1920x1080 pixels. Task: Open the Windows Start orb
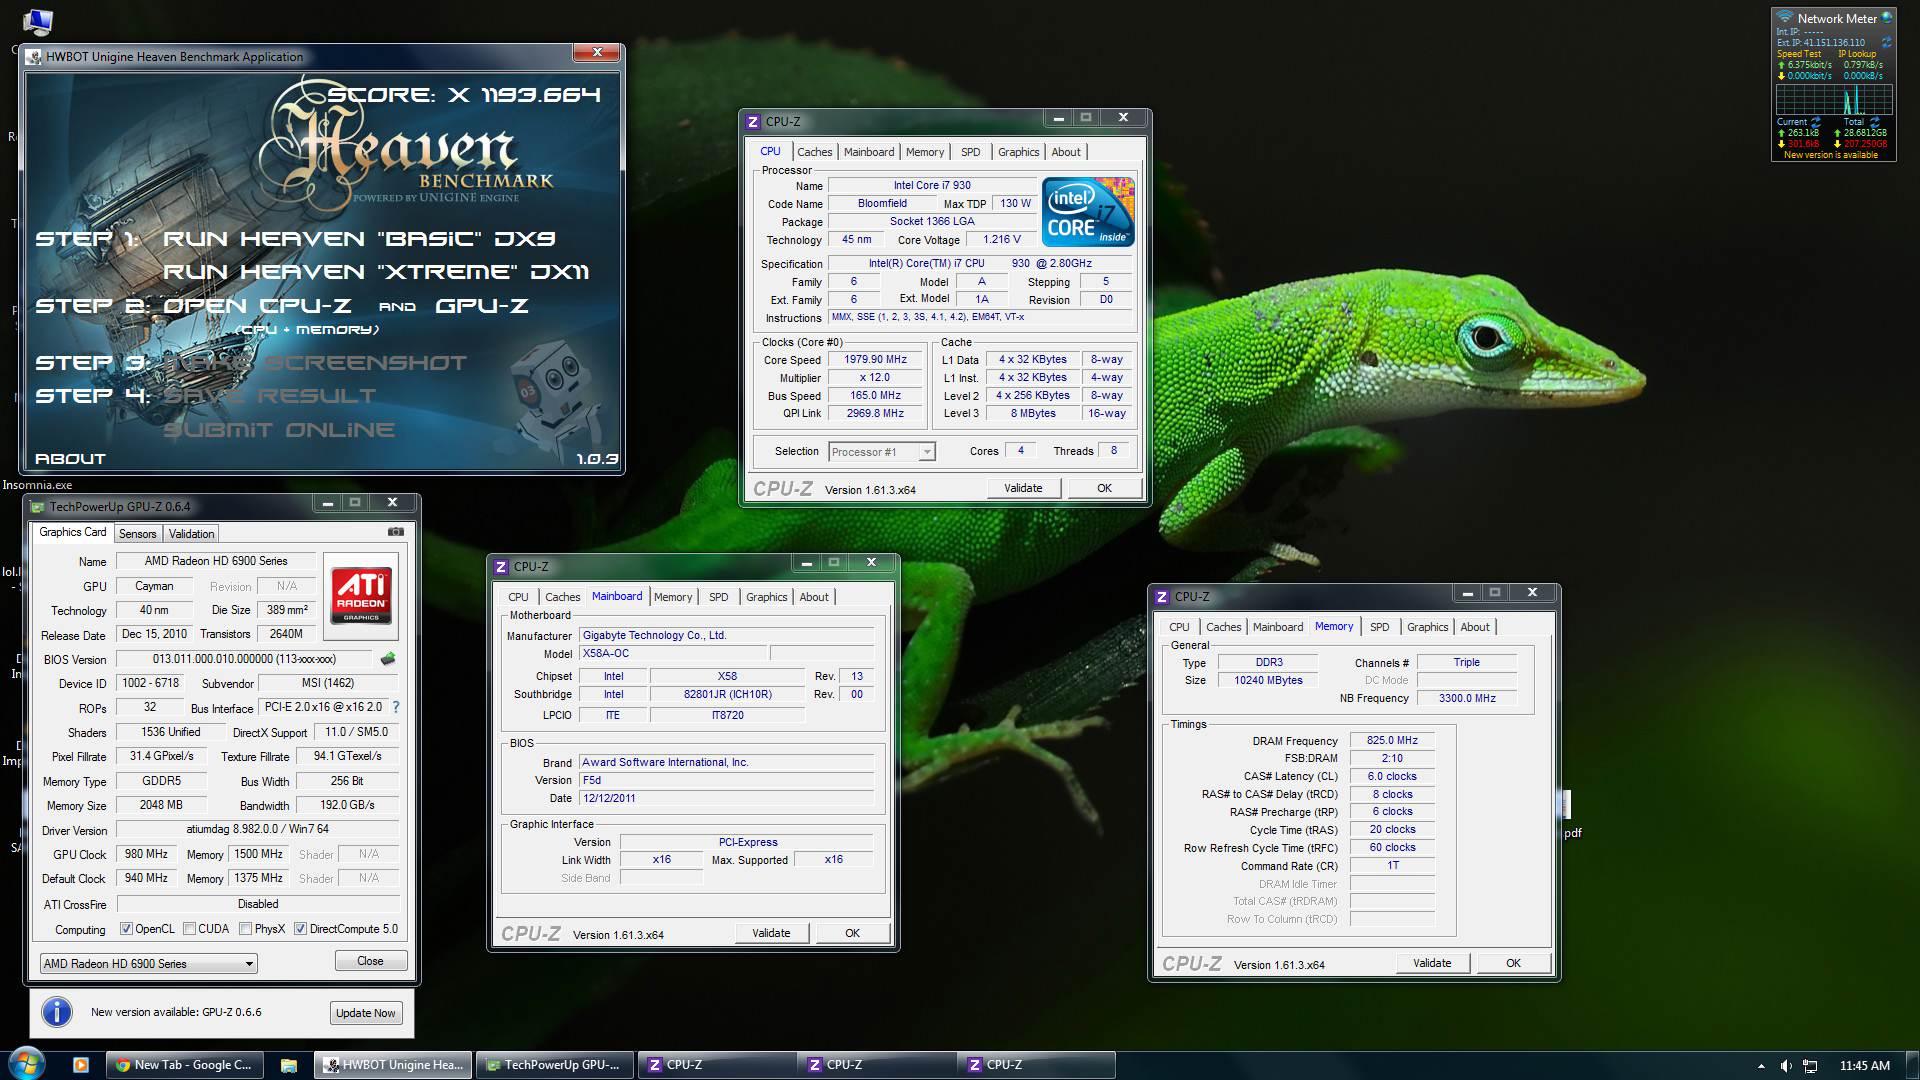point(27,1064)
